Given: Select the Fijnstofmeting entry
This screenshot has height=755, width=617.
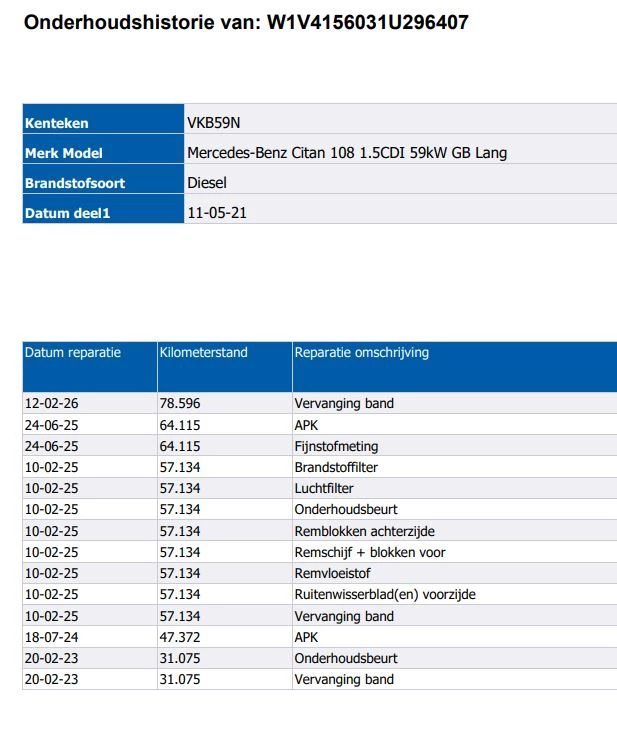Looking at the screenshot, I should 336,446.
